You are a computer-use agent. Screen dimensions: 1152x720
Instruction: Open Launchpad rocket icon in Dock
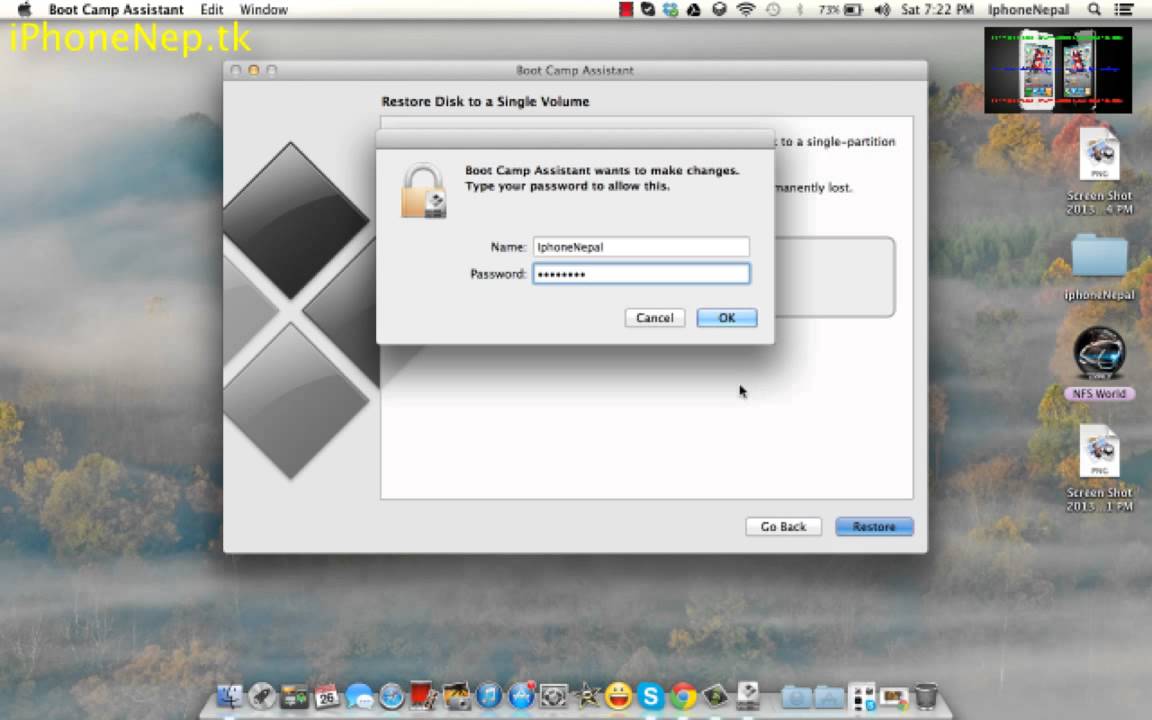pyautogui.click(x=262, y=696)
